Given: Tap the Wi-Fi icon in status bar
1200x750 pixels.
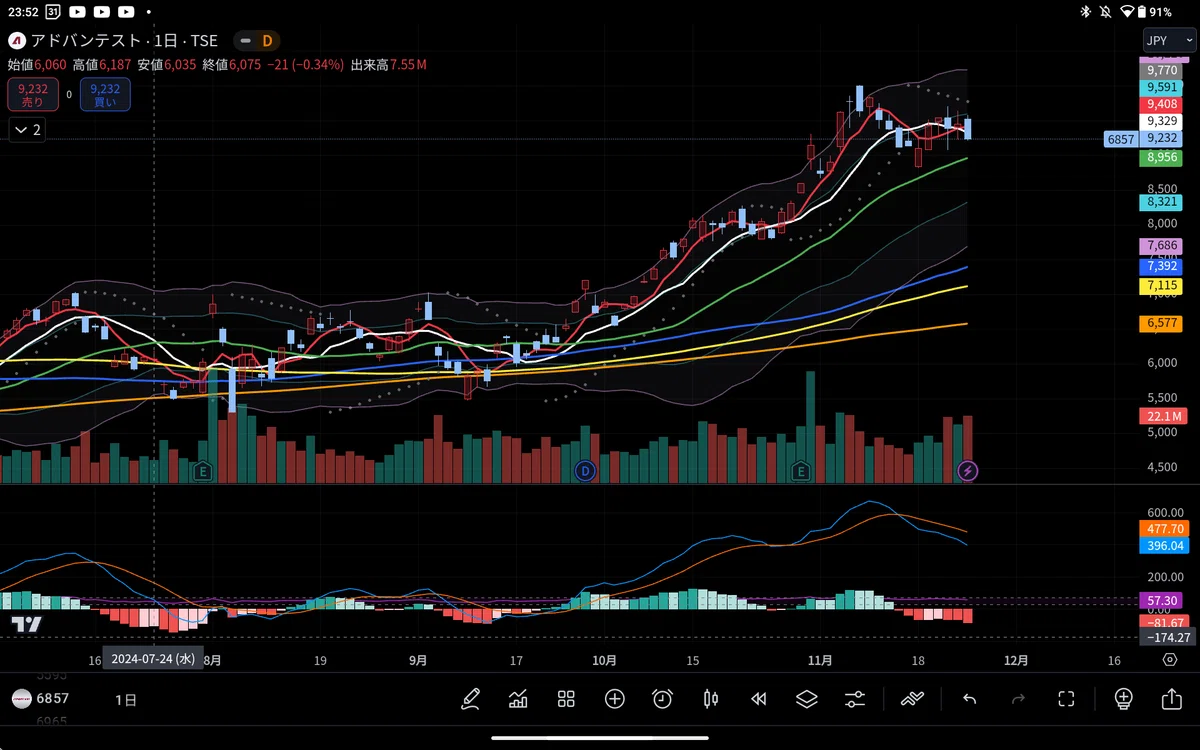Looking at the screenshot, I should tap(1128, 12).
